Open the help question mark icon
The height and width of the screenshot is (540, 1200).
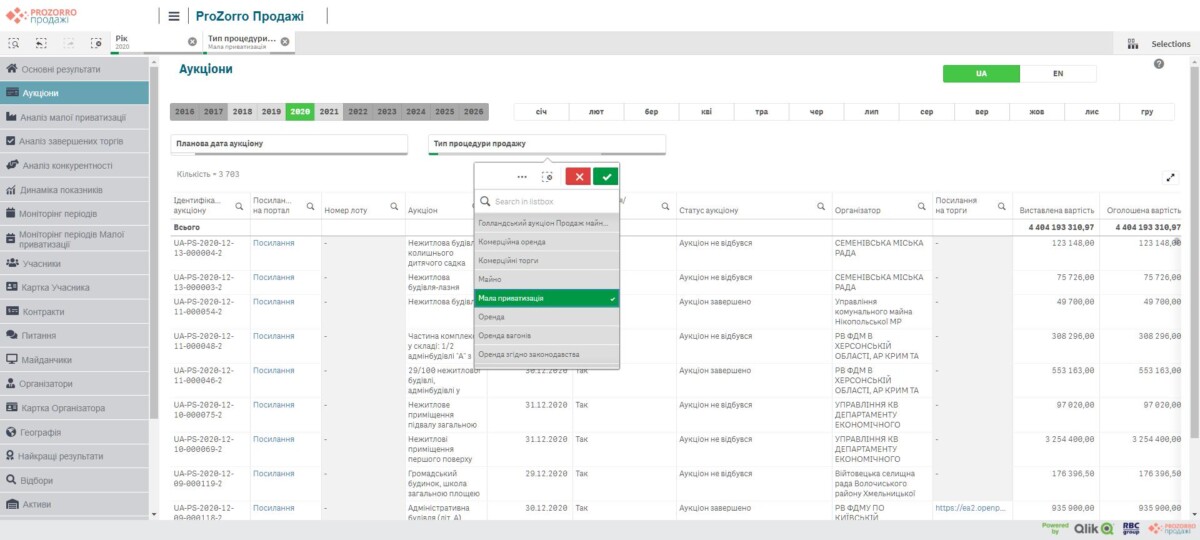click(1159, 64)
